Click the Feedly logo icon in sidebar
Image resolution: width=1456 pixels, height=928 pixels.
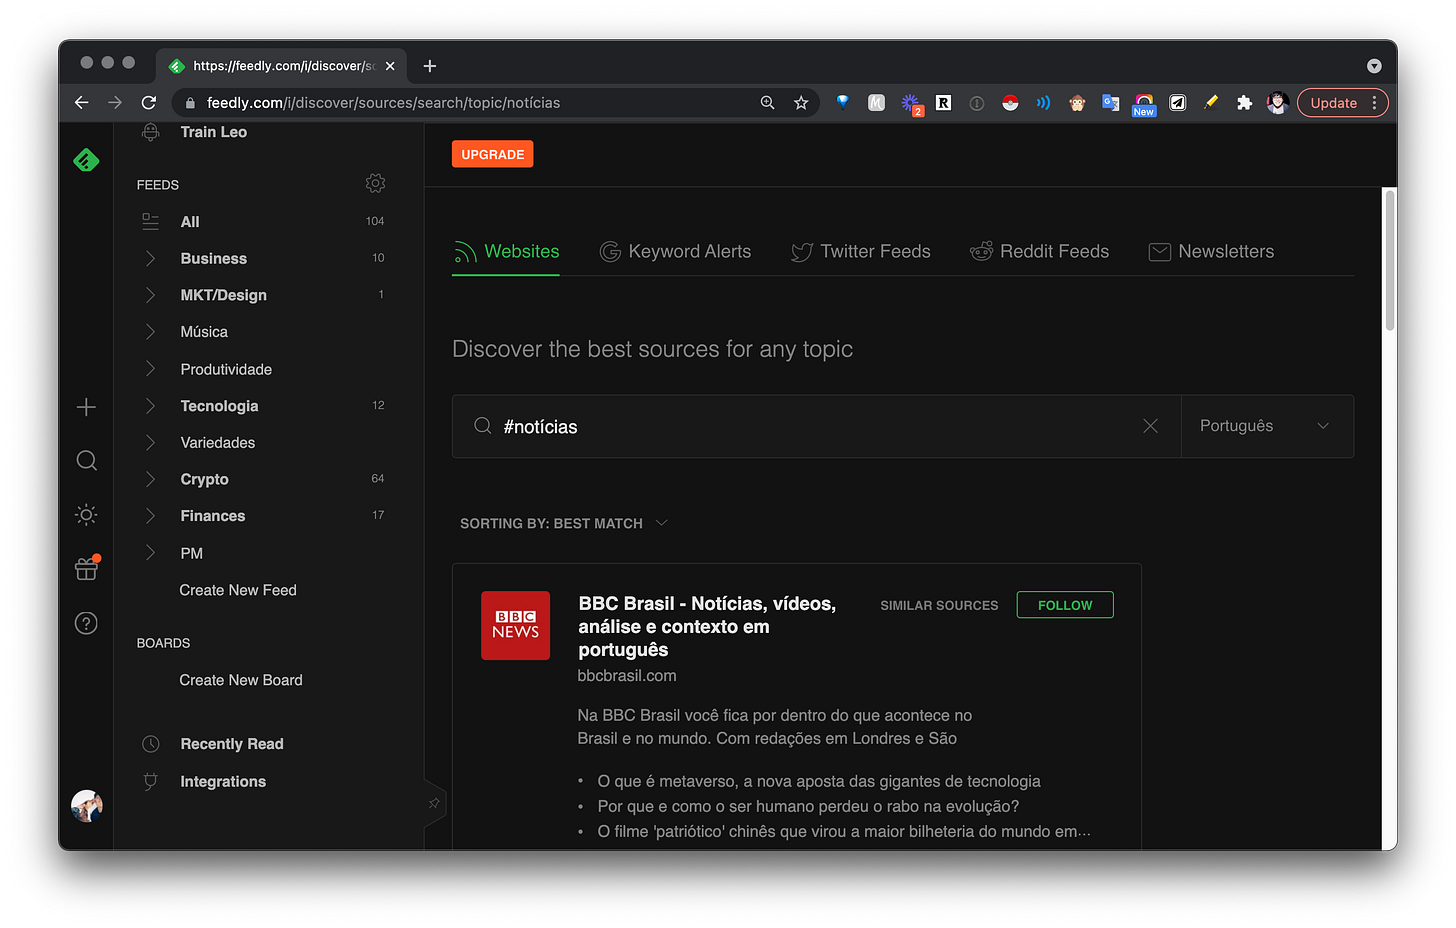(x=87, y=160)
